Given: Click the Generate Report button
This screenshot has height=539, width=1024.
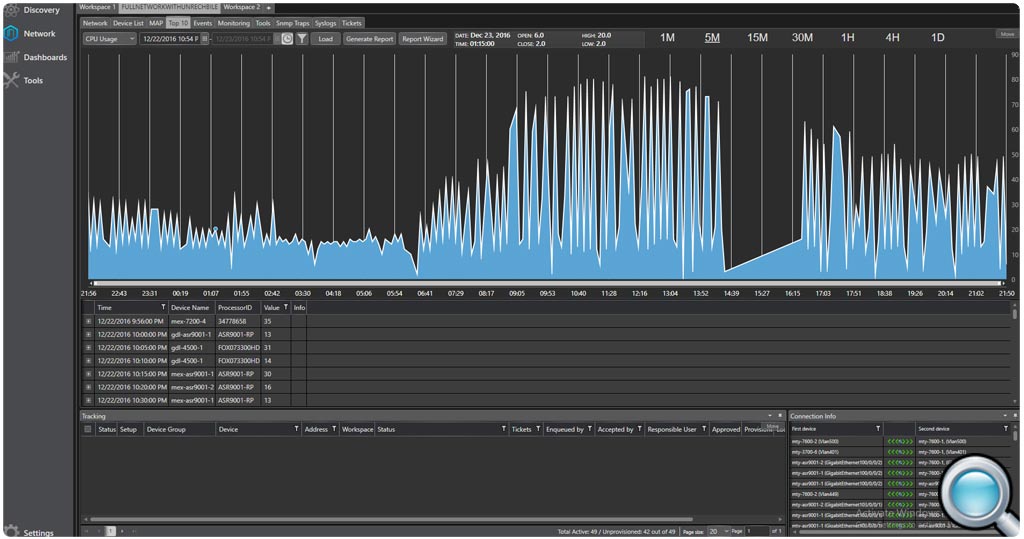Looking at the screenshot, I should pyautogui.click(x=370, y=39).
